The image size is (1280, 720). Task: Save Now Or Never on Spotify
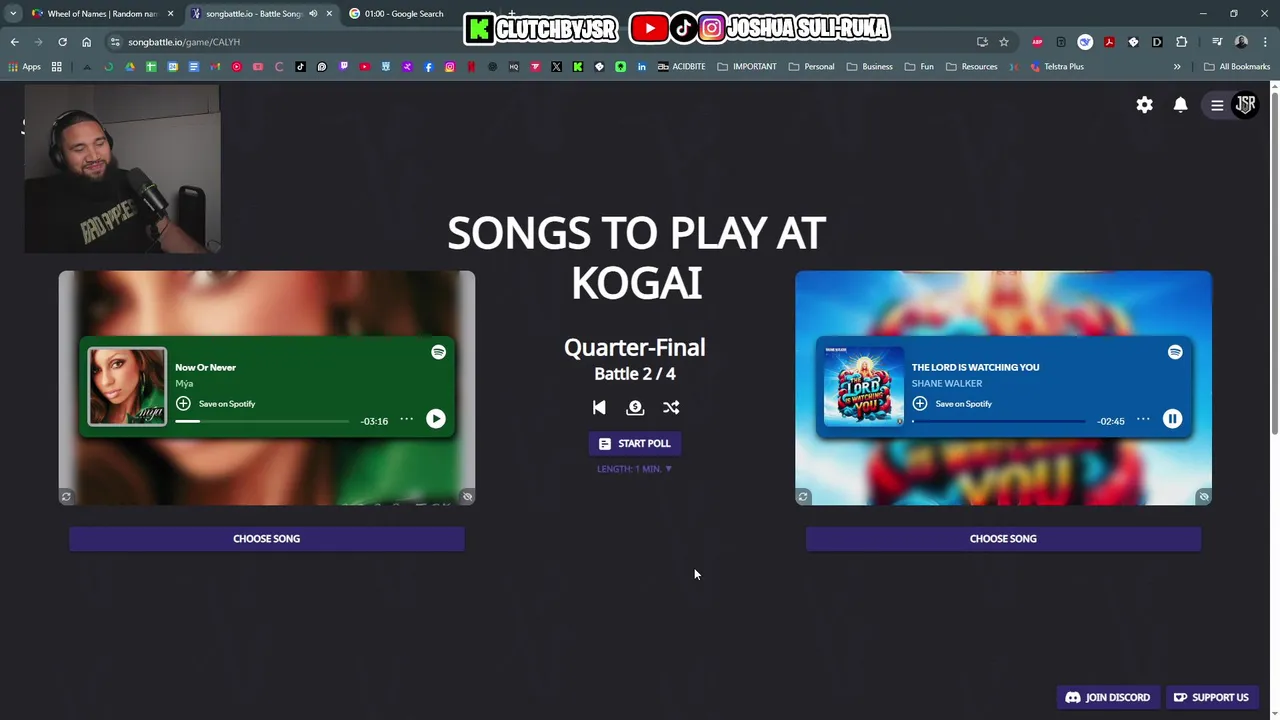[x=216, y=403]
